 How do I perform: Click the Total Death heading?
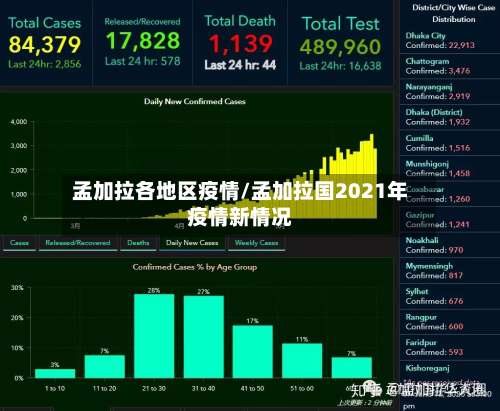240,21
